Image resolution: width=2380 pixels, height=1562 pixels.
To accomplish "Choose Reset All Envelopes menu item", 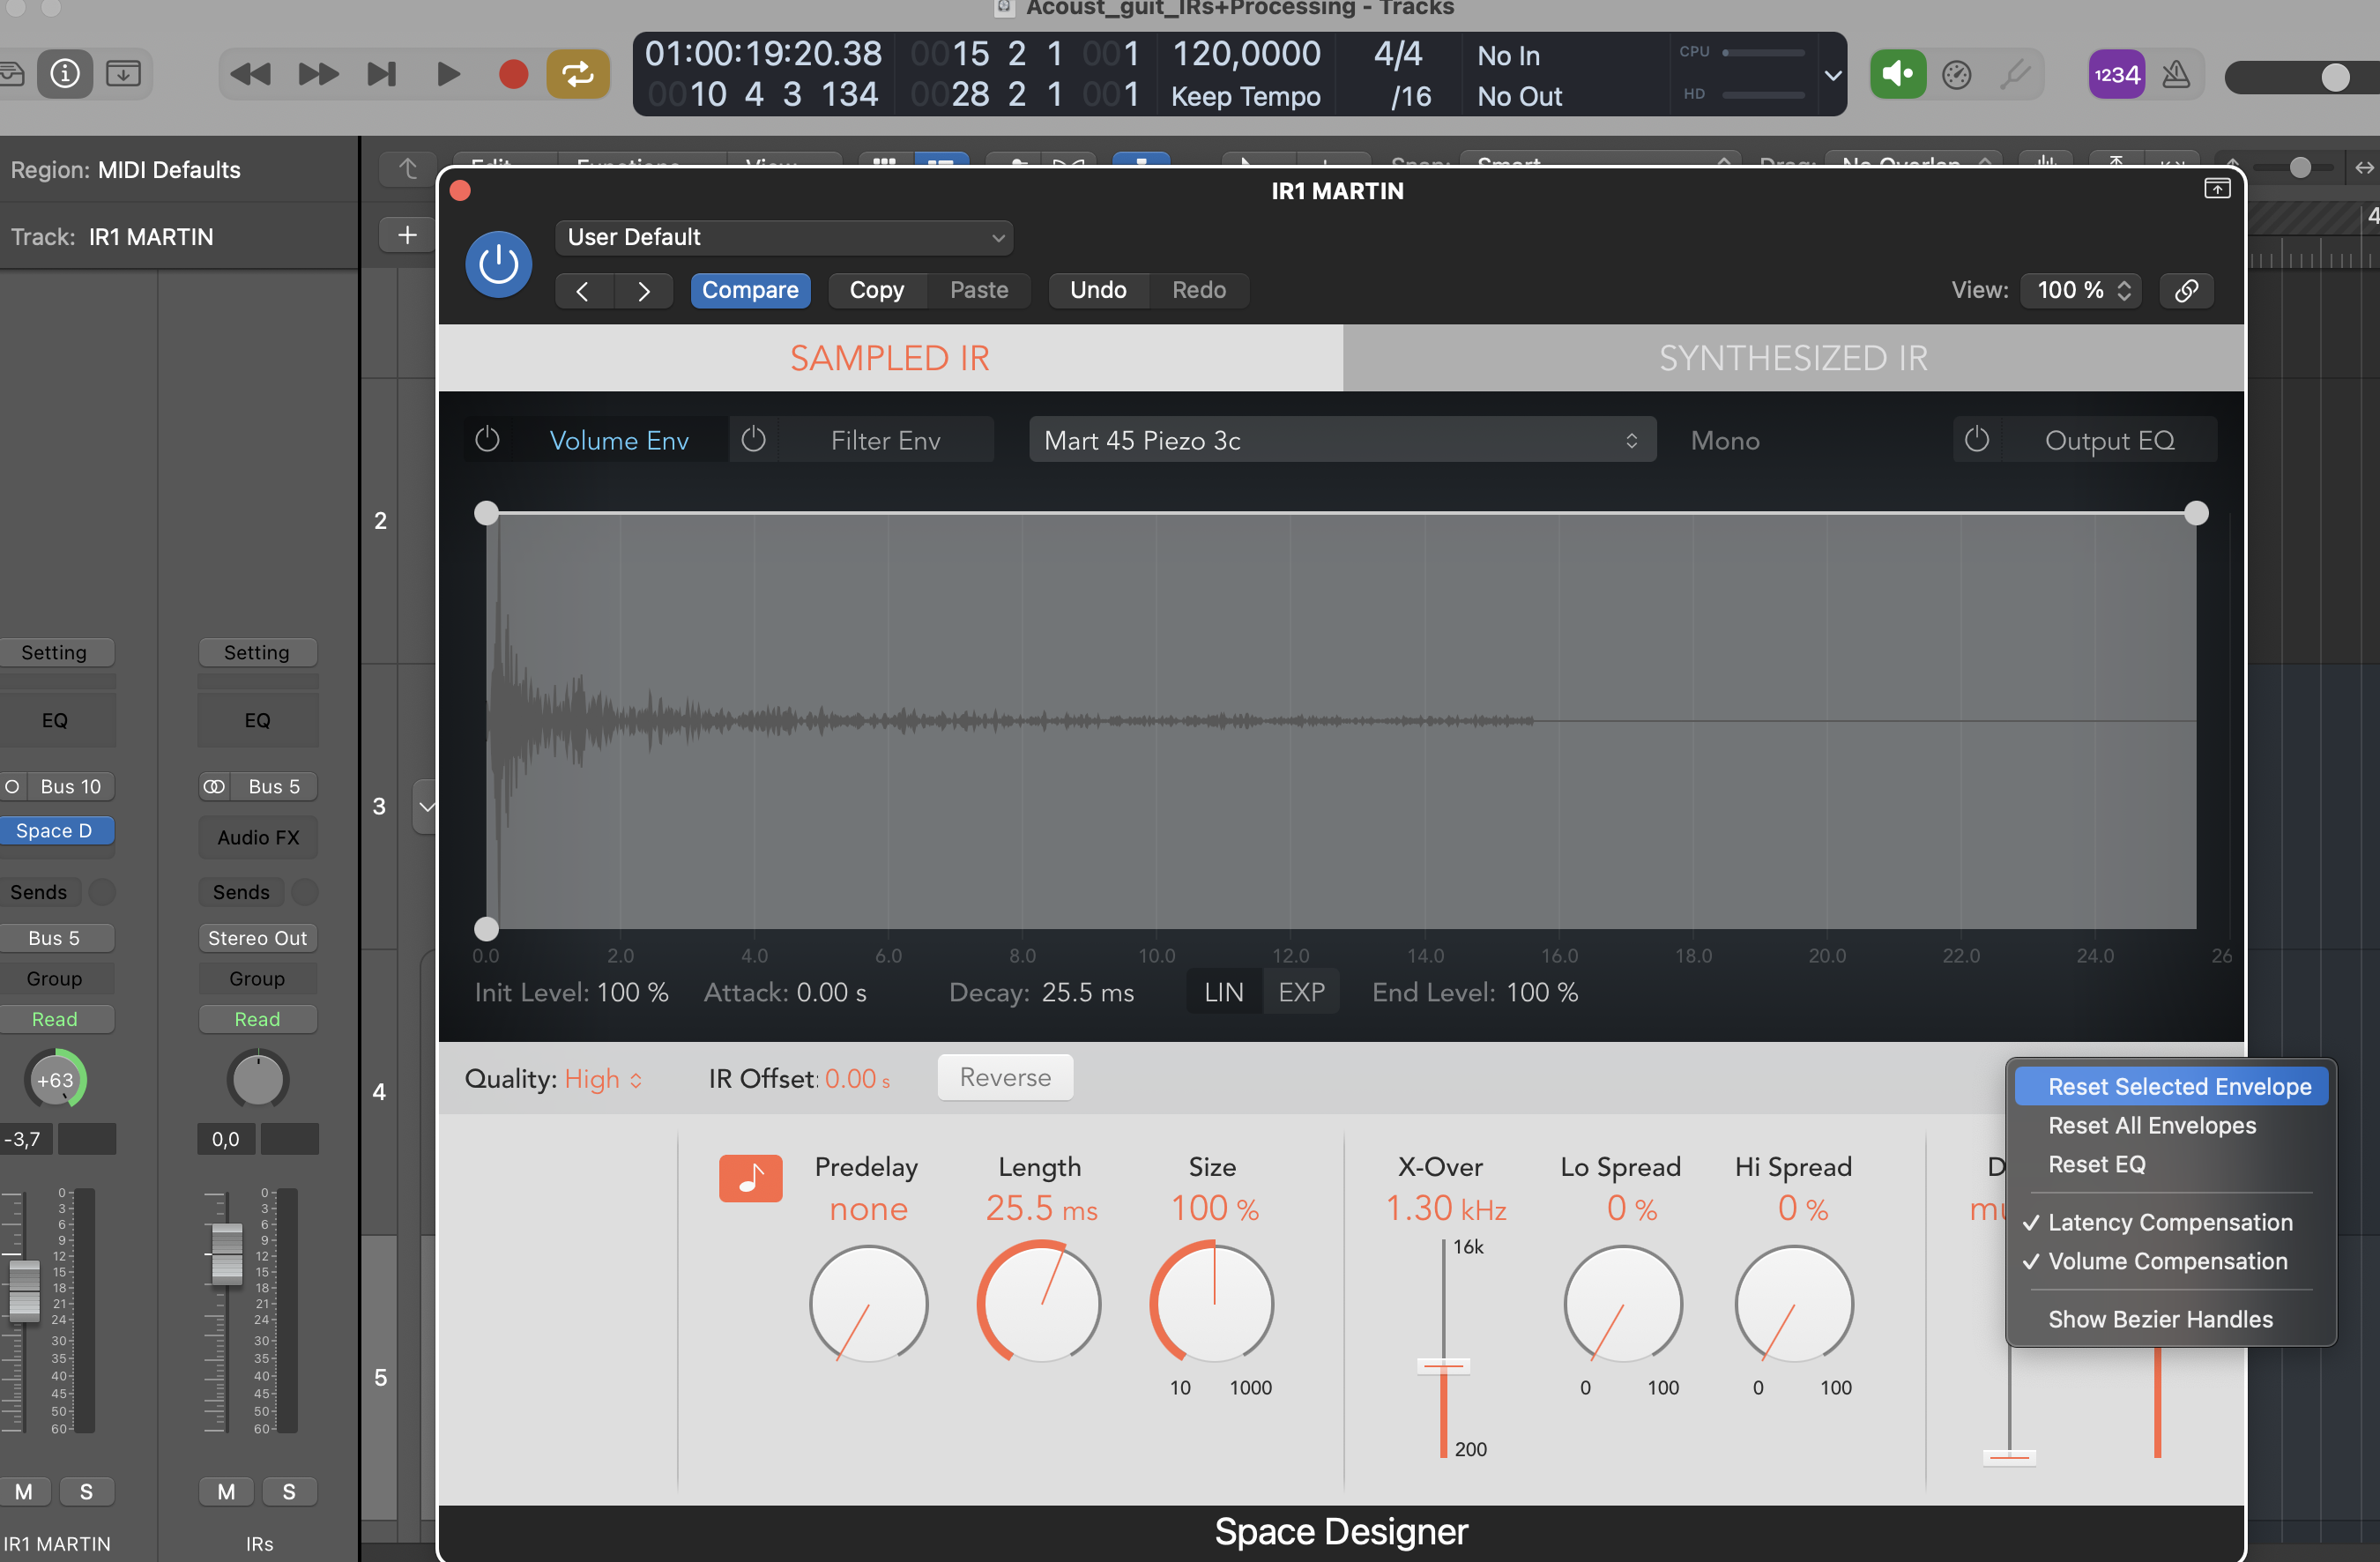I will tap(2152, 1125).
